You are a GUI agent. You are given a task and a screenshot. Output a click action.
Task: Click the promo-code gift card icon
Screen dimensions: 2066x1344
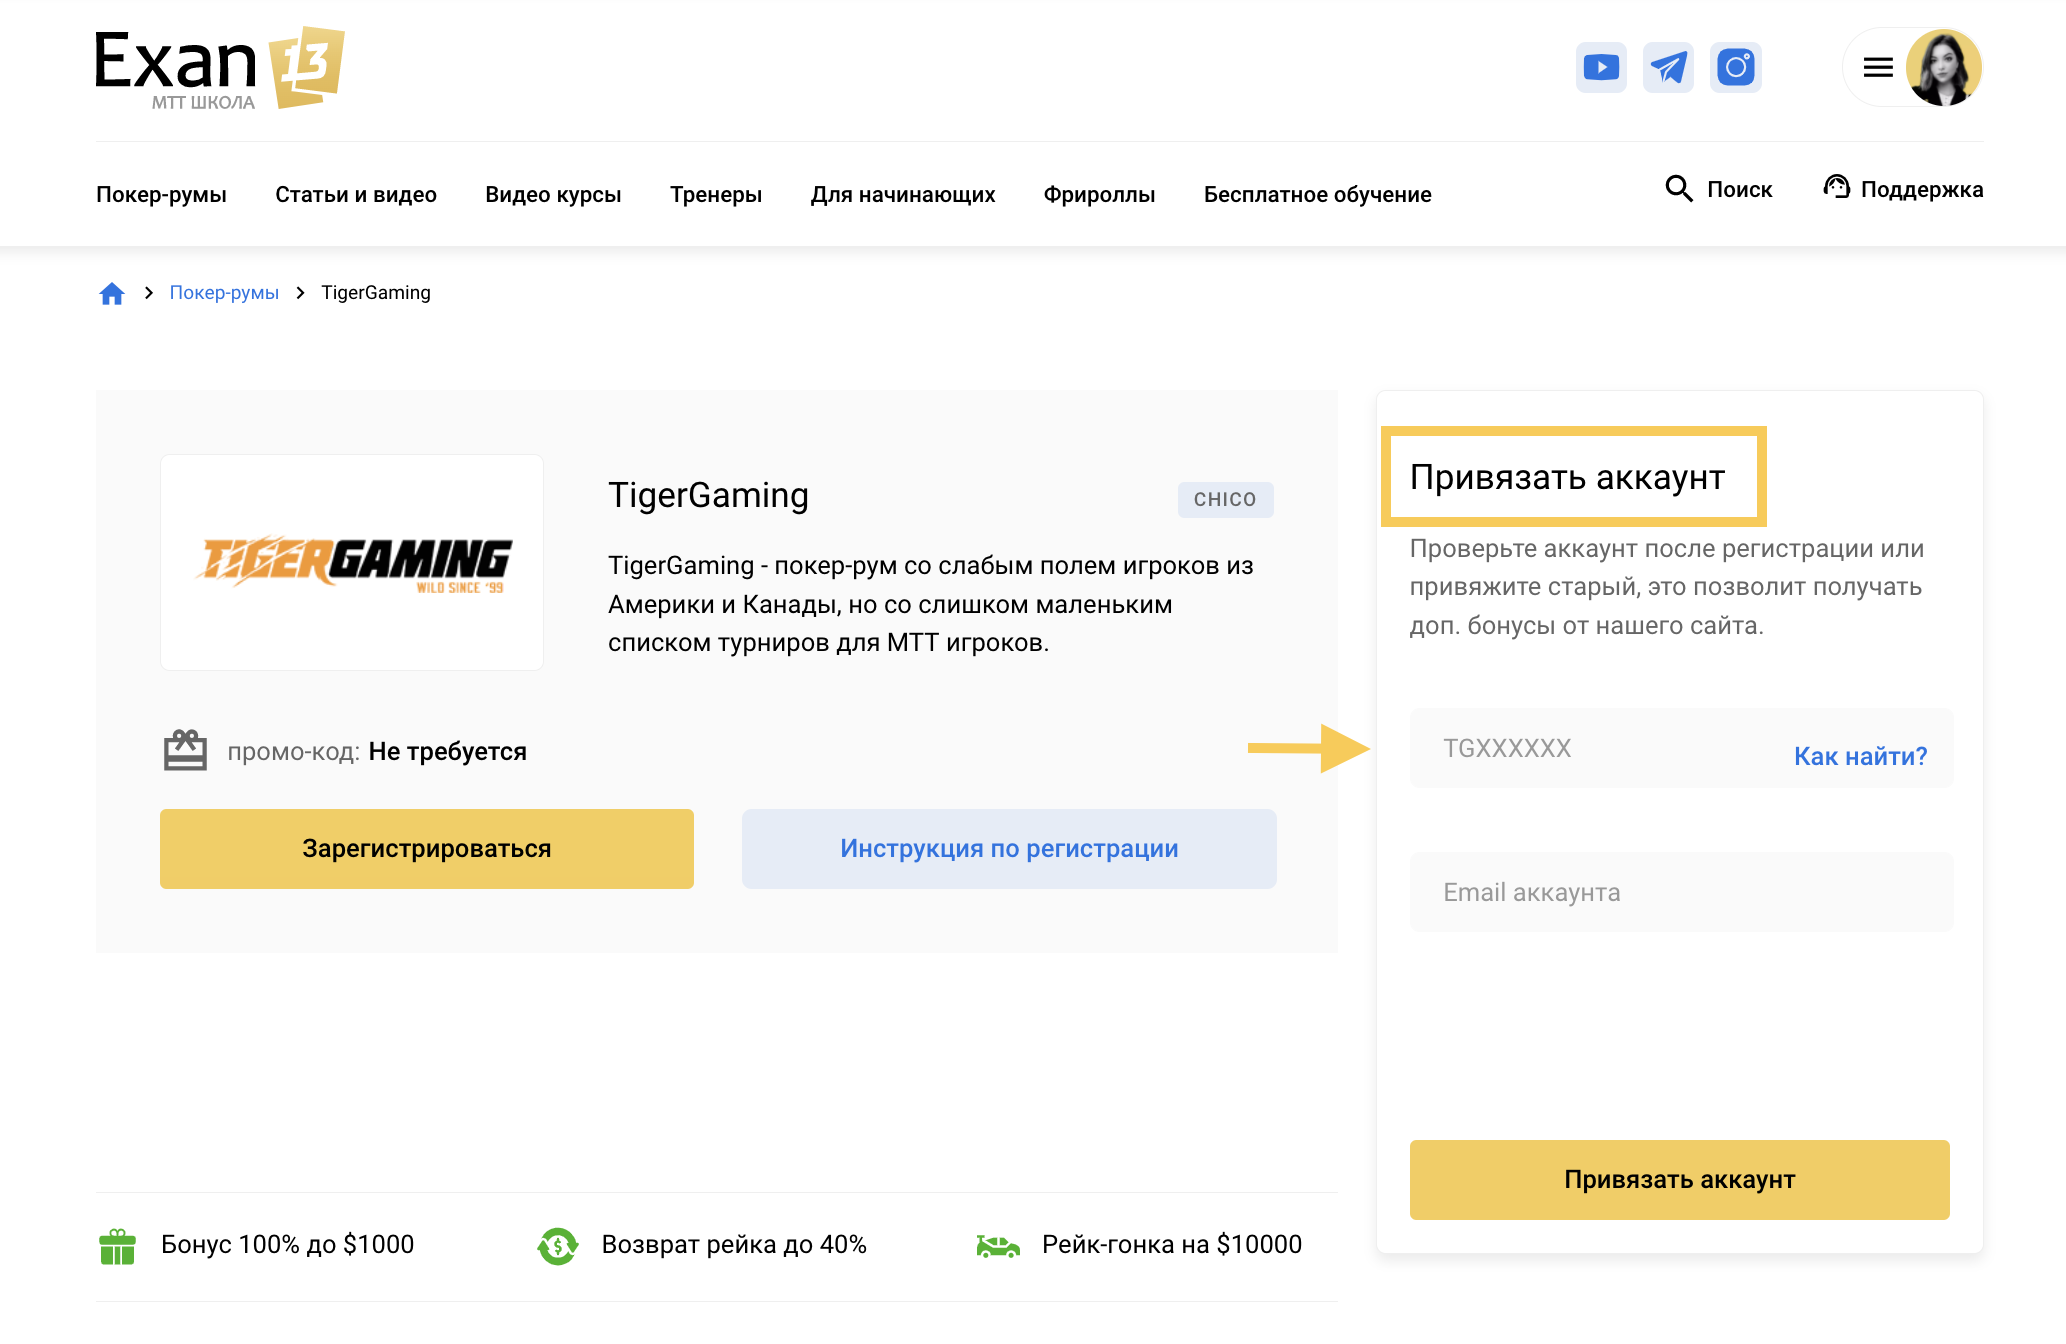pyautogui.click(x=185, y=750)
